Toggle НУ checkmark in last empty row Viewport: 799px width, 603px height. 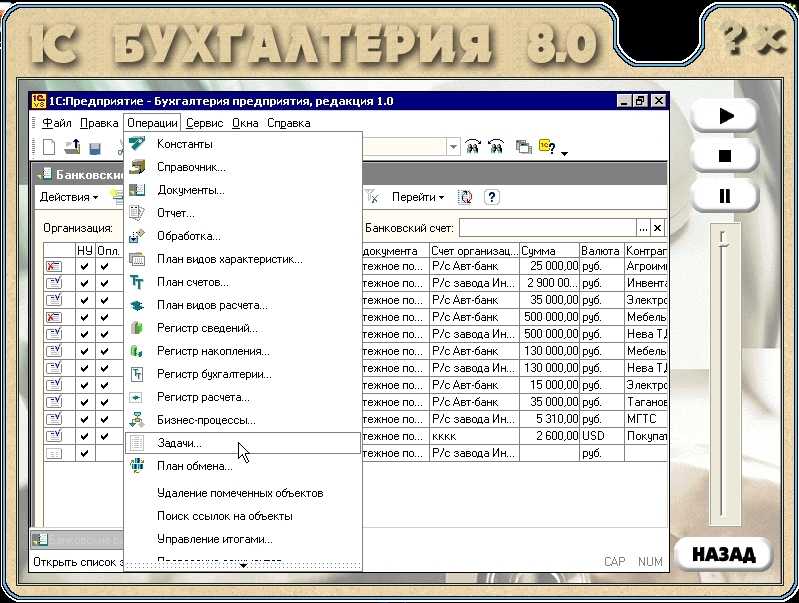pos(85,453)
